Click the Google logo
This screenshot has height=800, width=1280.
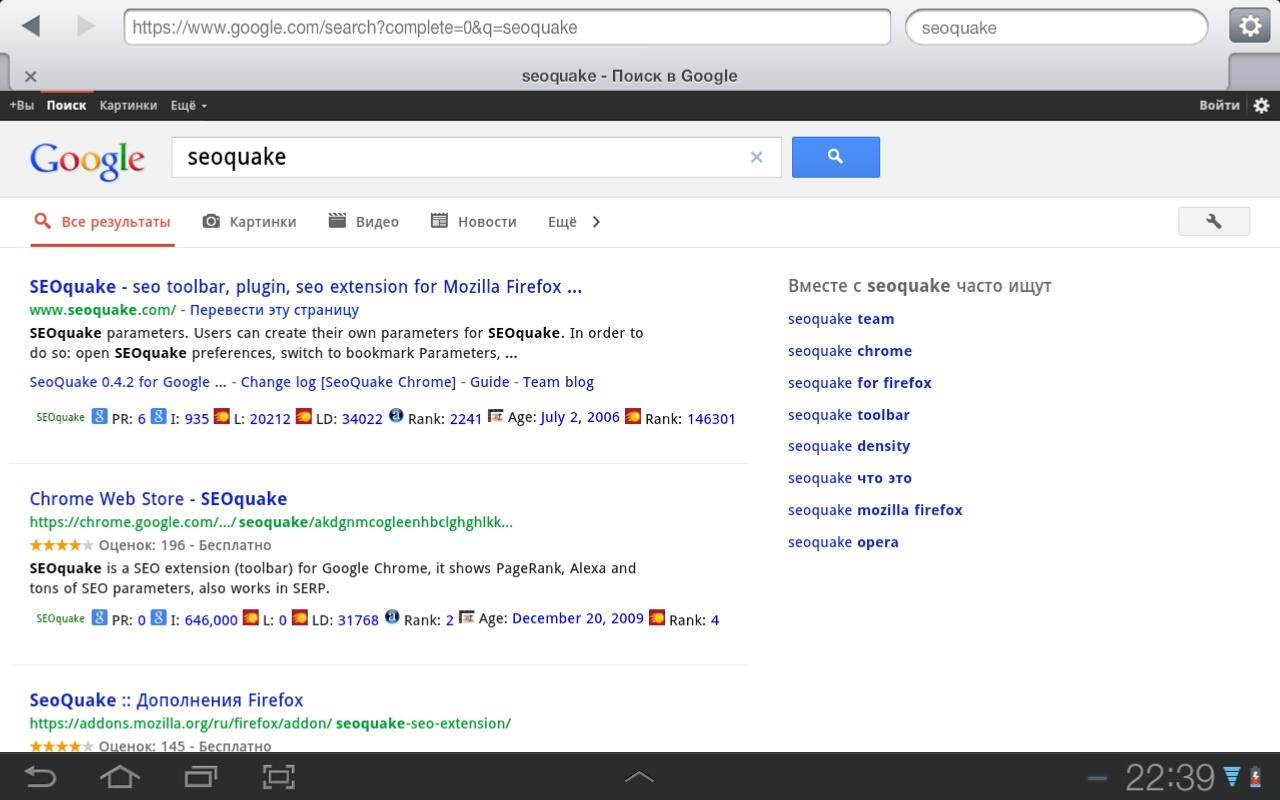click(87, 160)
